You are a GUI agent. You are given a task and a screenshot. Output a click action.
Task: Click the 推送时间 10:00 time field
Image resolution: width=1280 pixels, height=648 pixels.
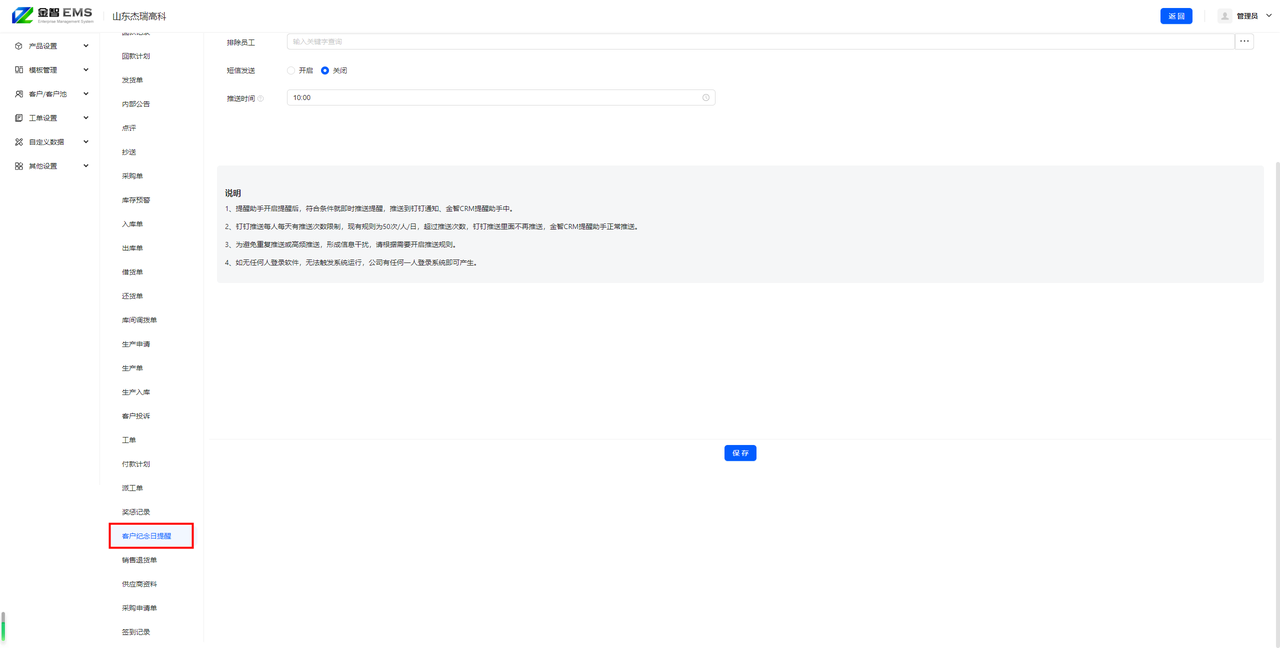coord(501,98)
